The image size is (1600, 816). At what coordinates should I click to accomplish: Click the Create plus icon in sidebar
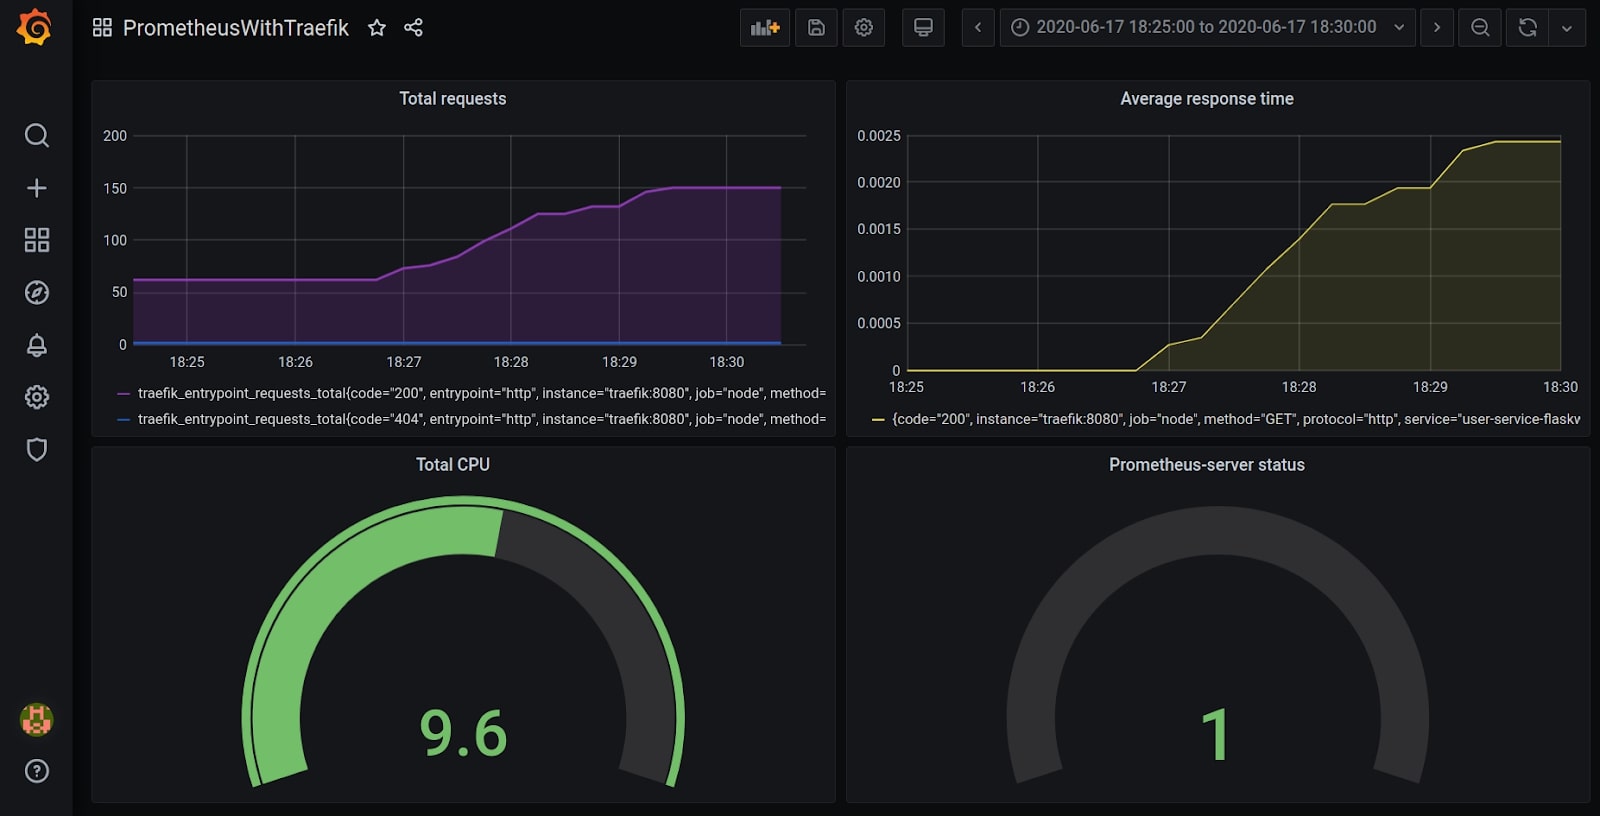(x=36, y=188)
